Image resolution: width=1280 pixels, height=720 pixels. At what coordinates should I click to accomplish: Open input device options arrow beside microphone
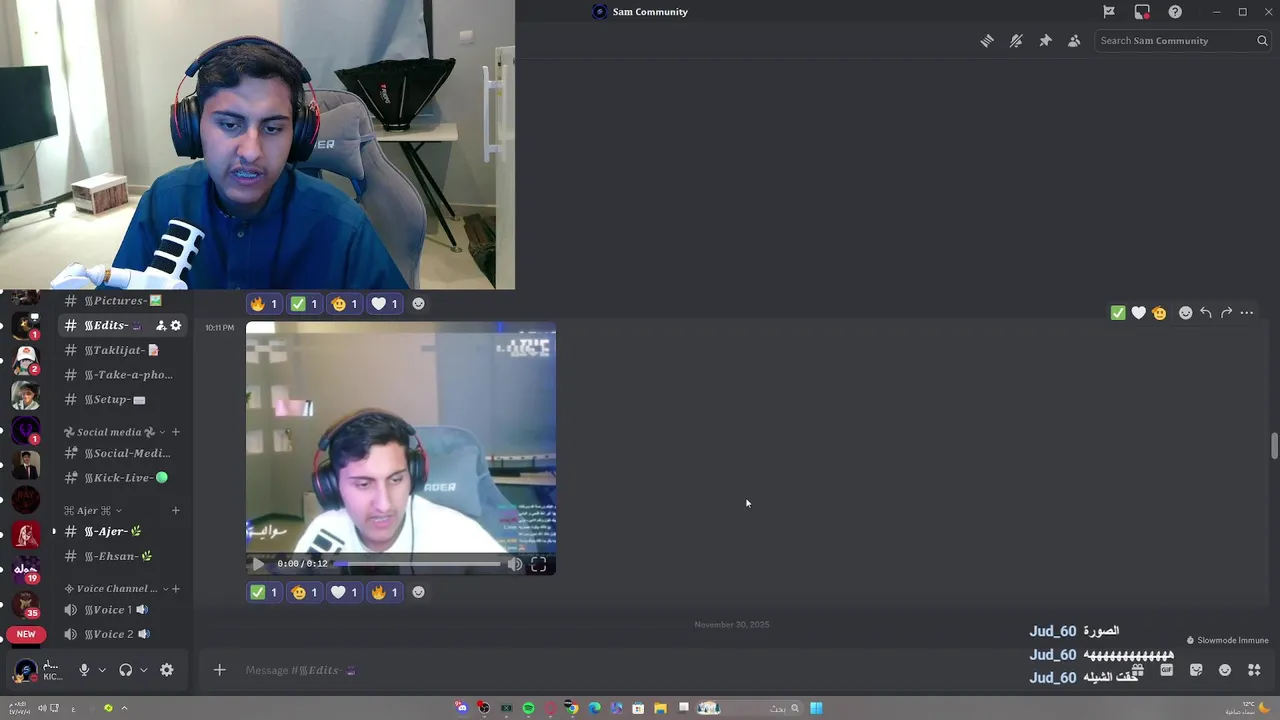[x=101, y=670]
